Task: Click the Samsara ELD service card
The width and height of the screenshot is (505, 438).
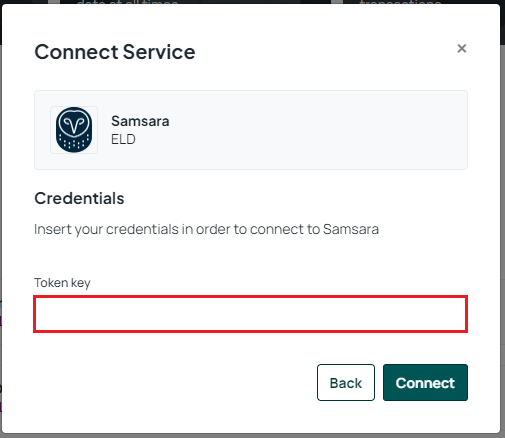Action: click(x=251, y=130)
